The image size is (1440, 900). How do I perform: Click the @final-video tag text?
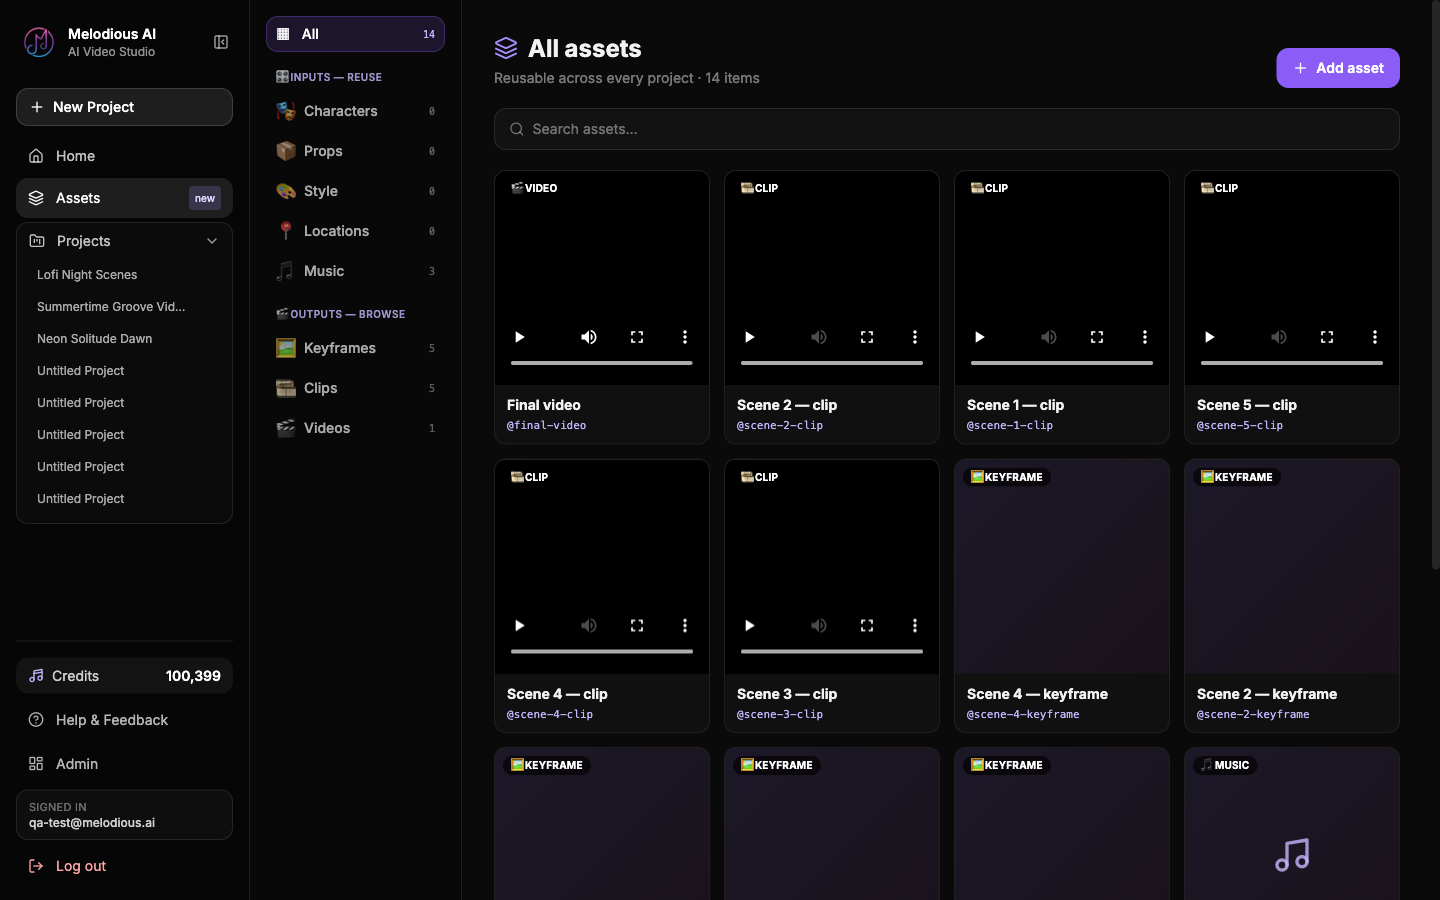click(546, 426)
